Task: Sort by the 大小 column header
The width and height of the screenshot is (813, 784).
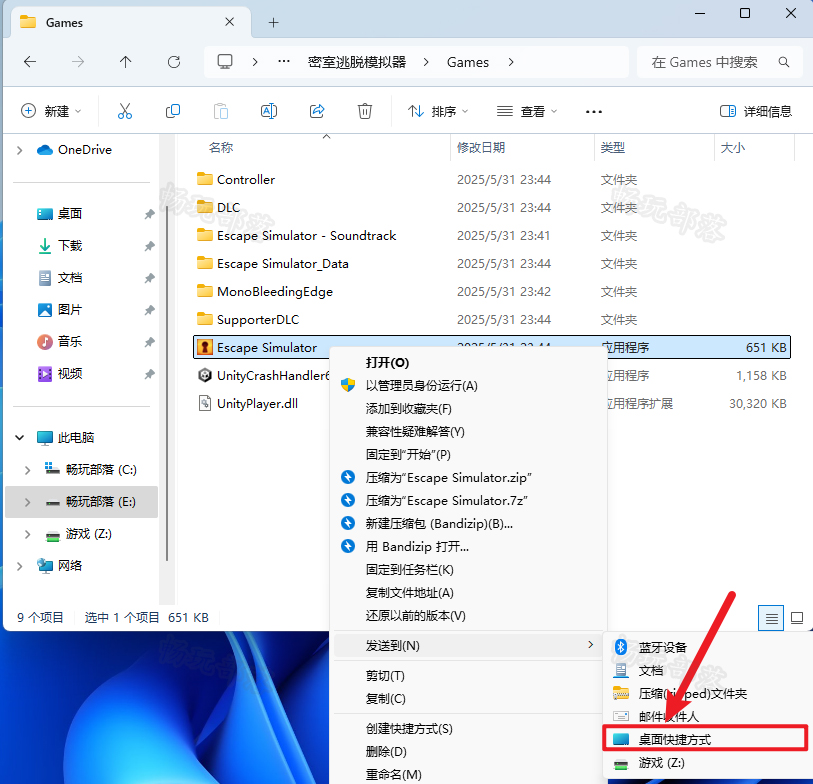Action: [733, 148]
